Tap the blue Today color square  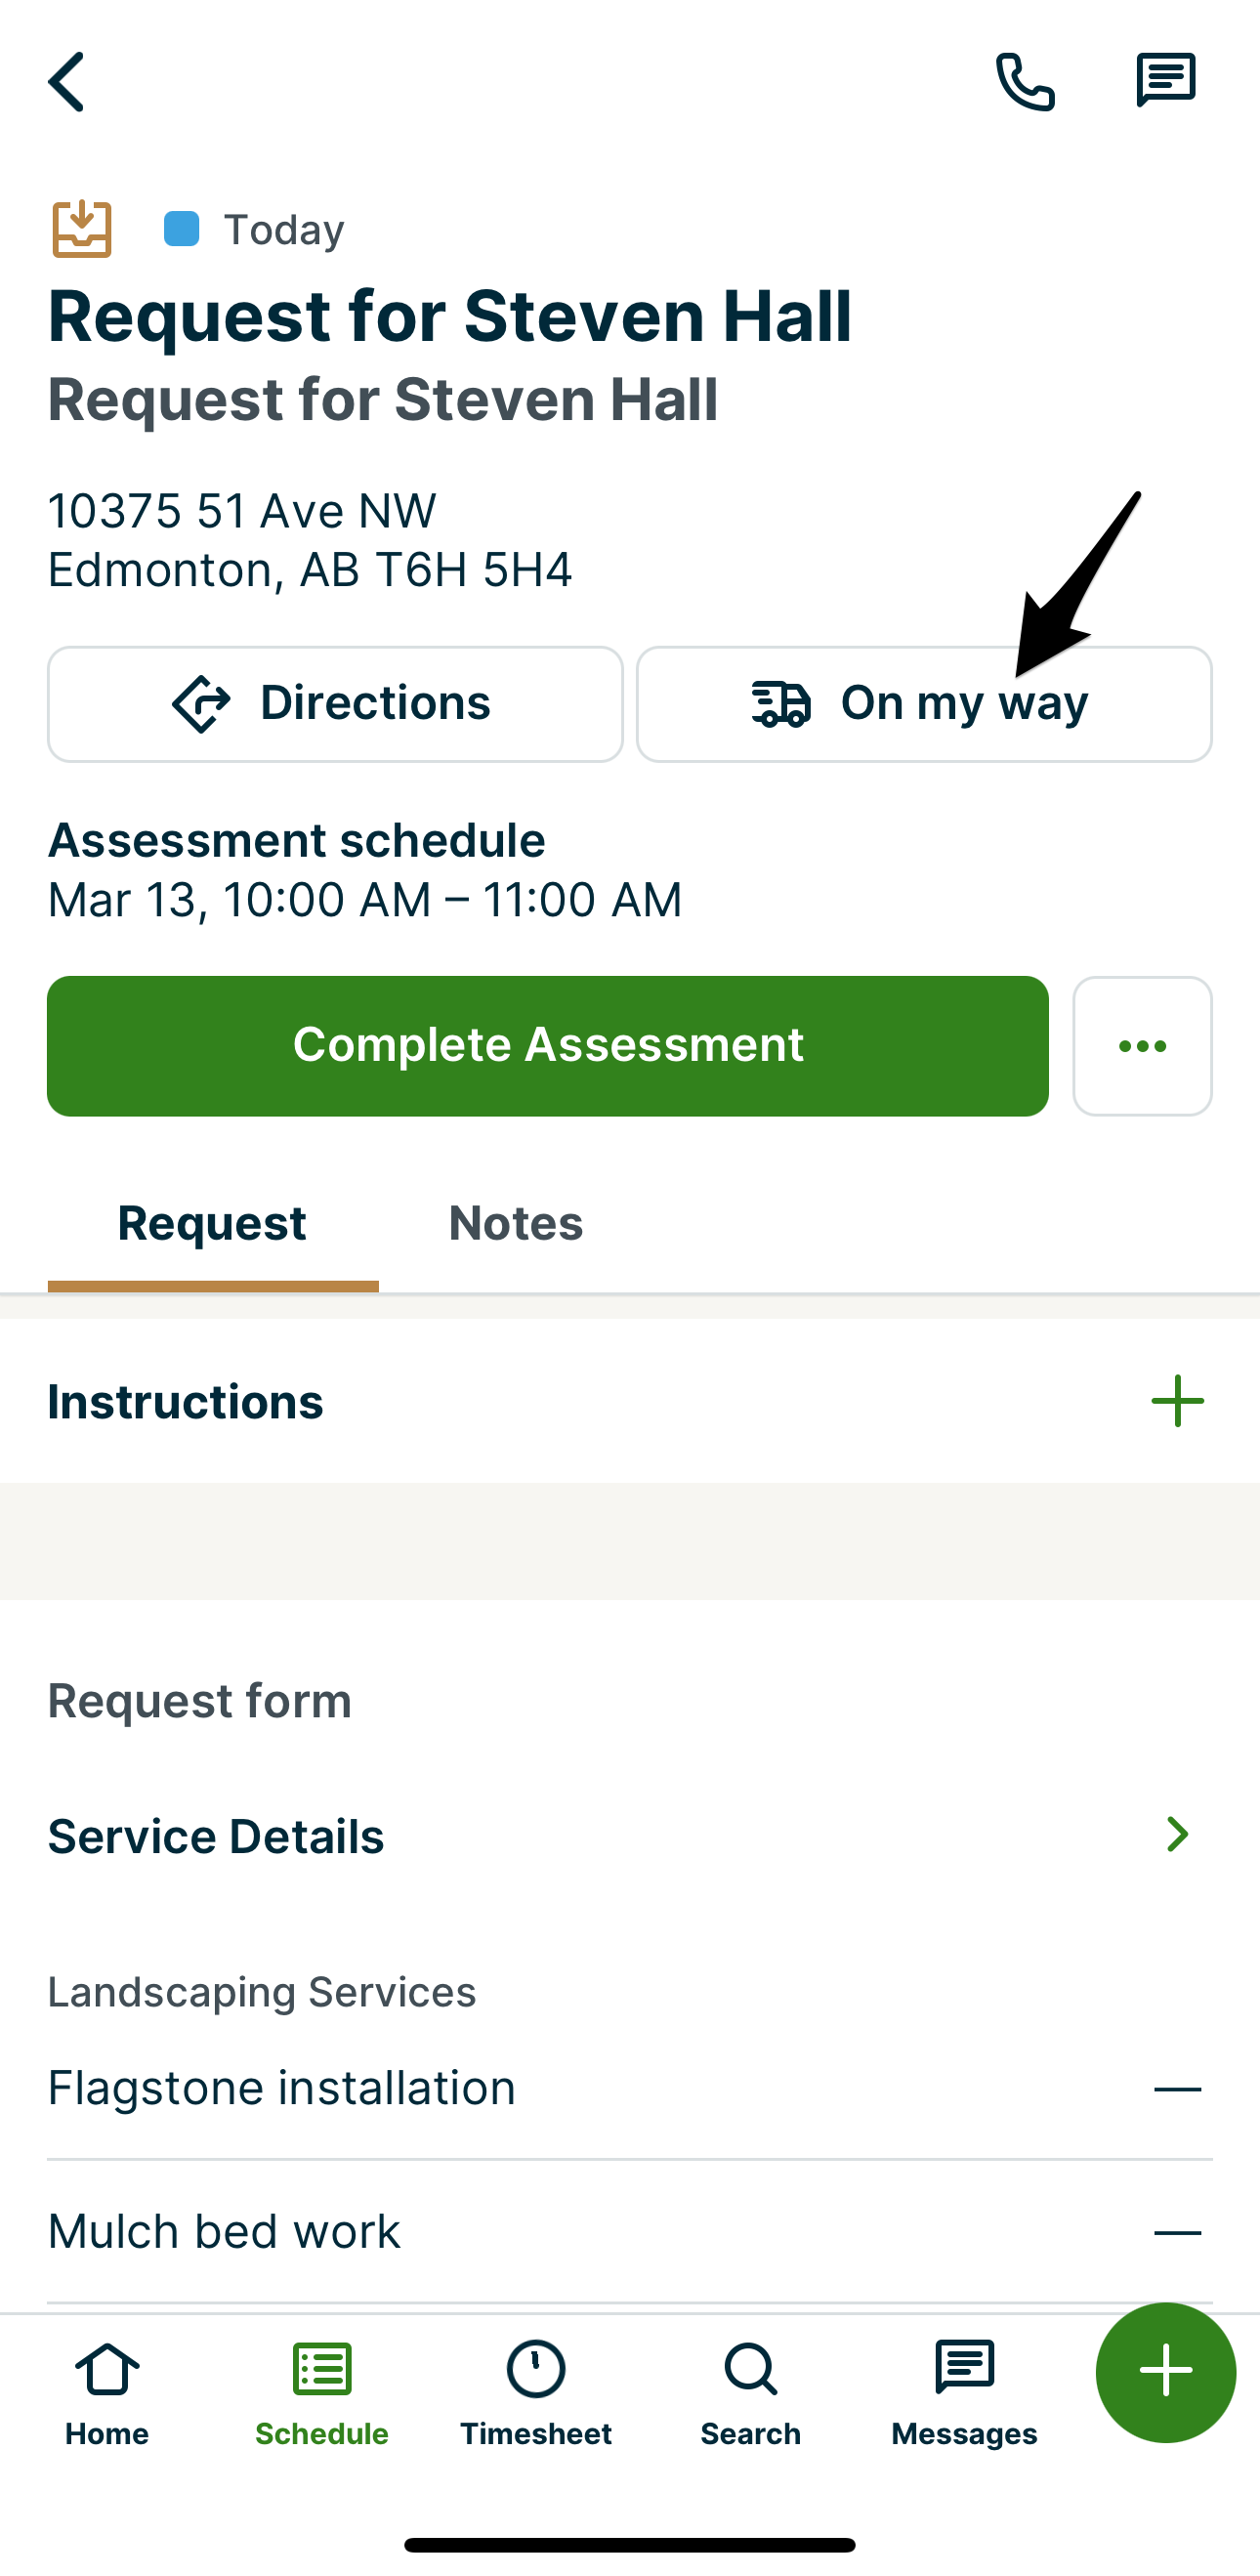pyautogui.click(x=182, y=229)
